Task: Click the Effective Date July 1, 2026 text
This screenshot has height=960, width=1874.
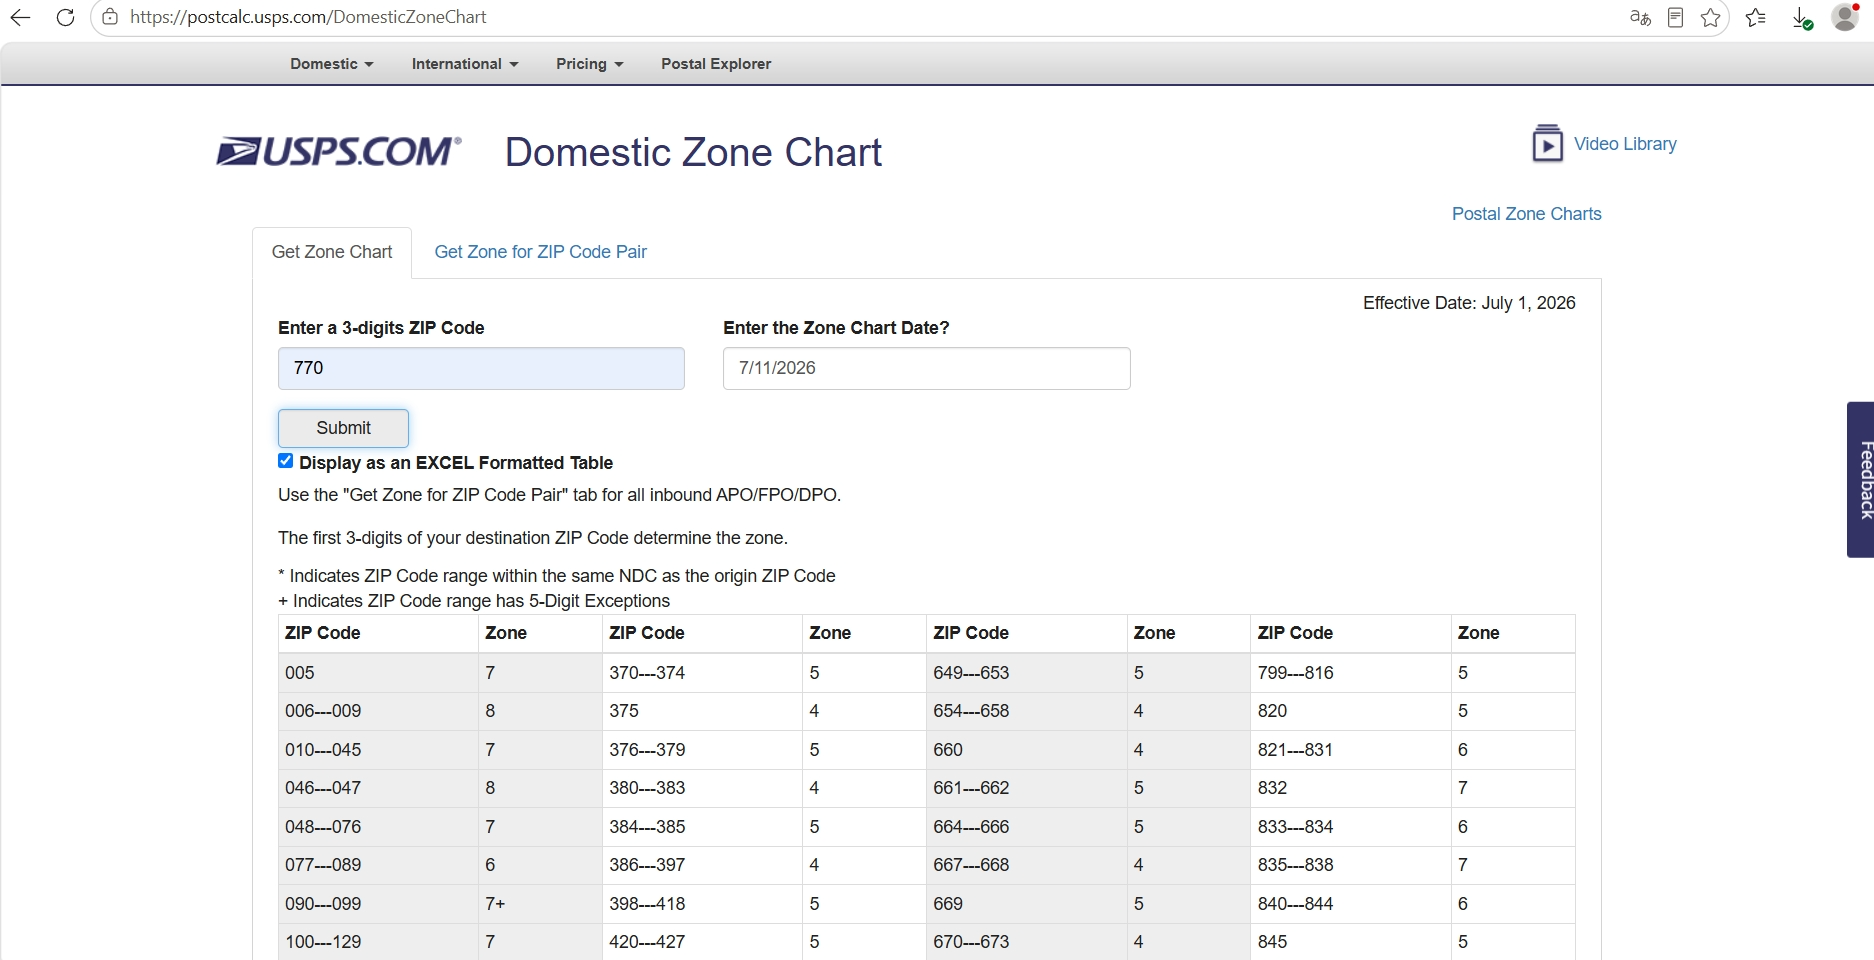Action: [x=1469, y=303]
